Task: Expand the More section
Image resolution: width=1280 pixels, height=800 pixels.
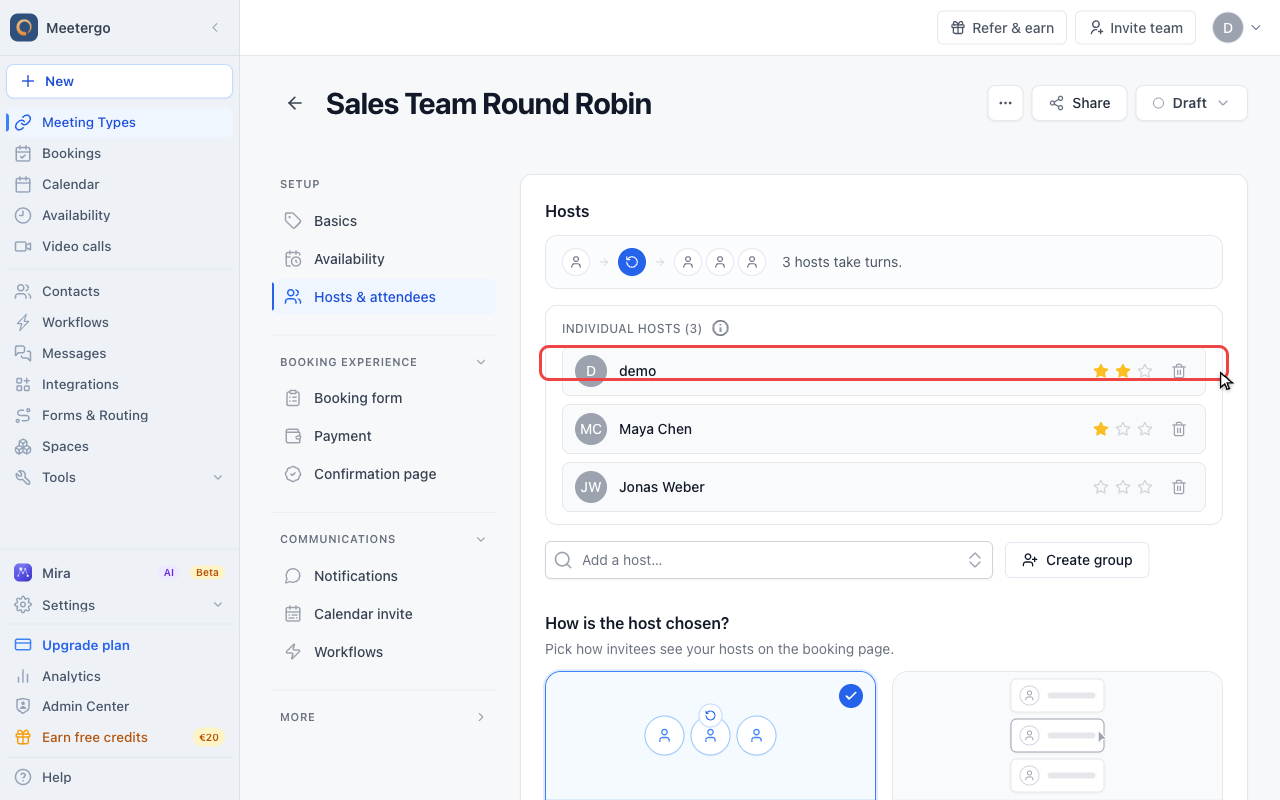Action: (481, 717)
